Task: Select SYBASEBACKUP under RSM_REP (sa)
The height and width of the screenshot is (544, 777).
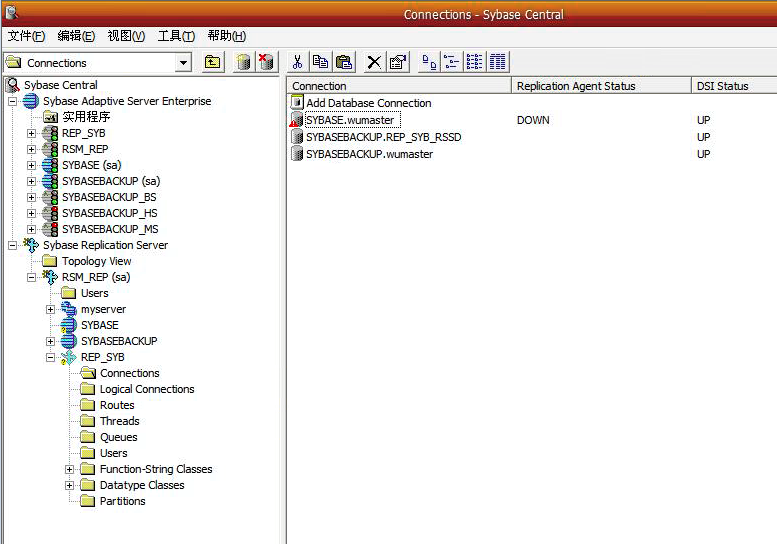Action: pos(119,341)
